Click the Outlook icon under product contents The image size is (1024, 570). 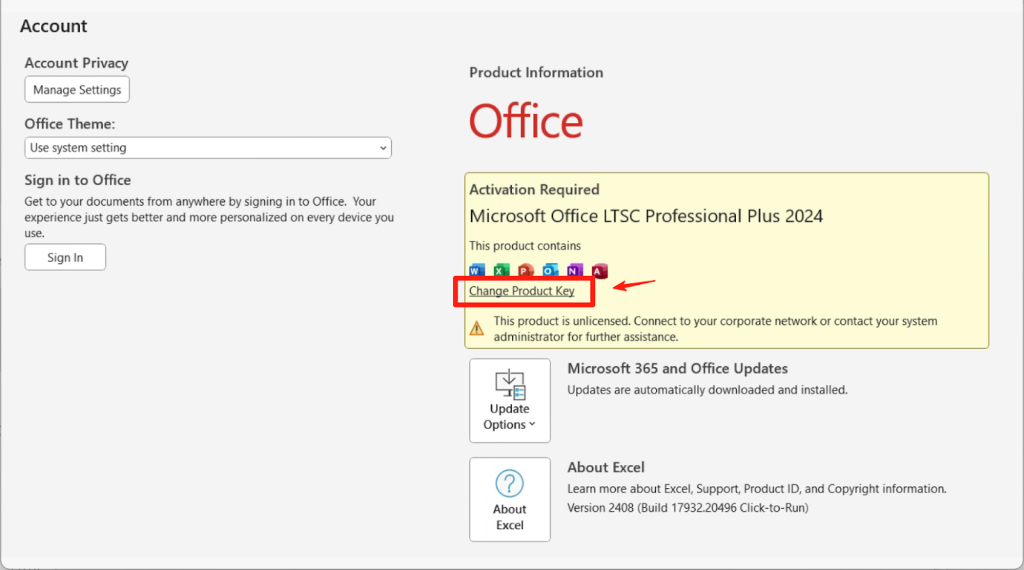[550, 270]
